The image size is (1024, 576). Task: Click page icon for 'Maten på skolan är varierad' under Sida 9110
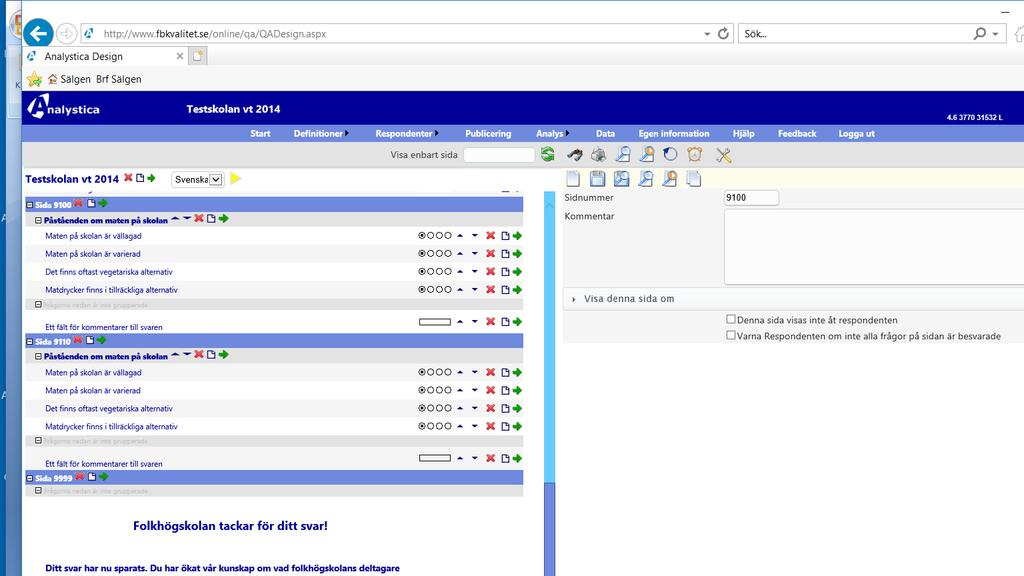coord(505,391)
